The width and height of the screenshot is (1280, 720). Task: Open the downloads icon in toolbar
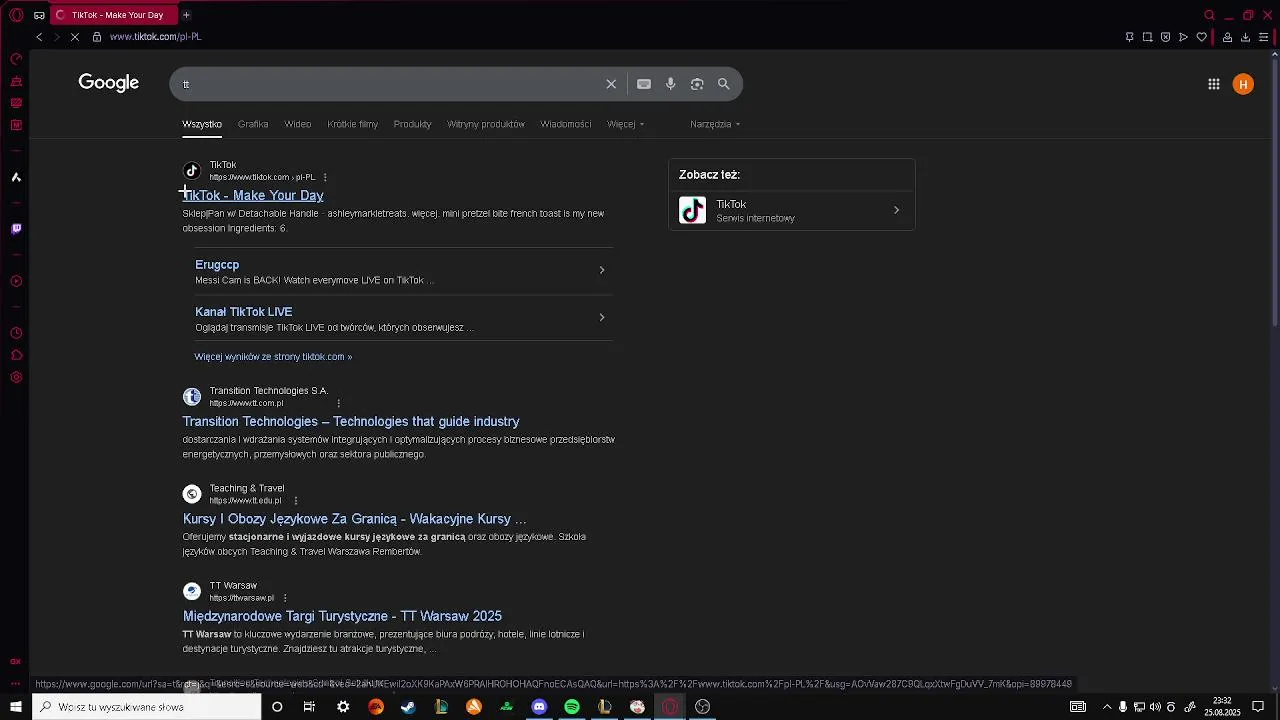pyautogui.click(x=1245, y=37)
